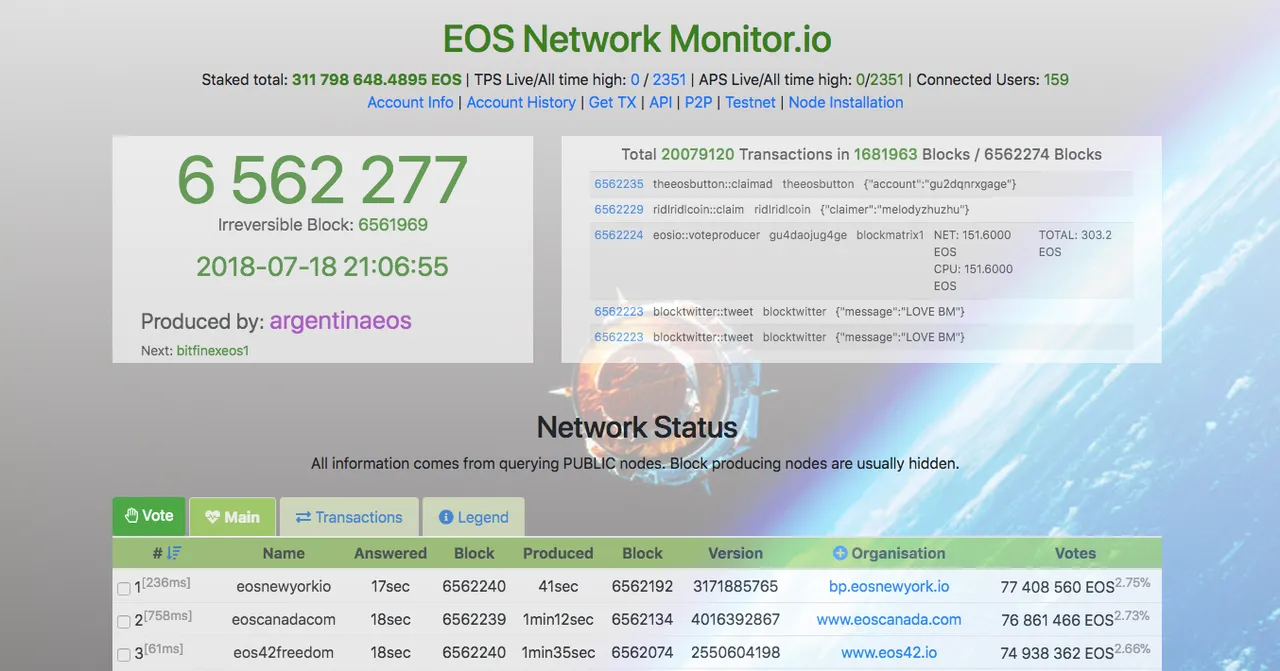
Task: Click the timestamp 2018-07-18 21:06:55
Action: pos(322,266)
